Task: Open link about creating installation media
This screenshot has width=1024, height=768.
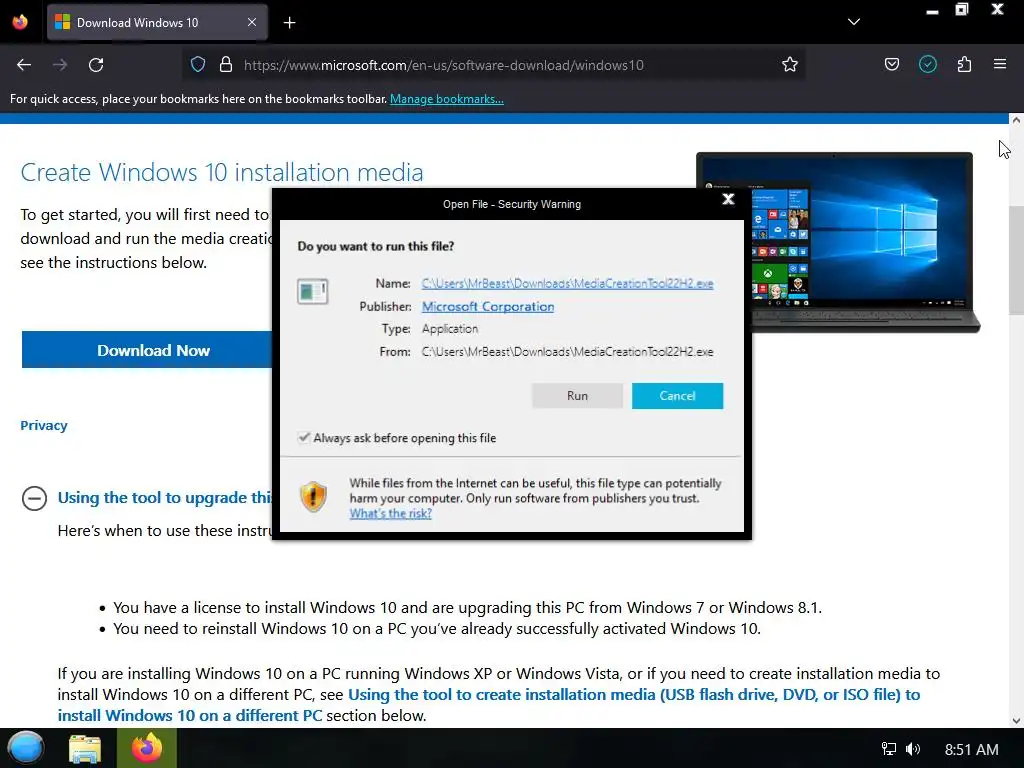Action: pos(488,705)
